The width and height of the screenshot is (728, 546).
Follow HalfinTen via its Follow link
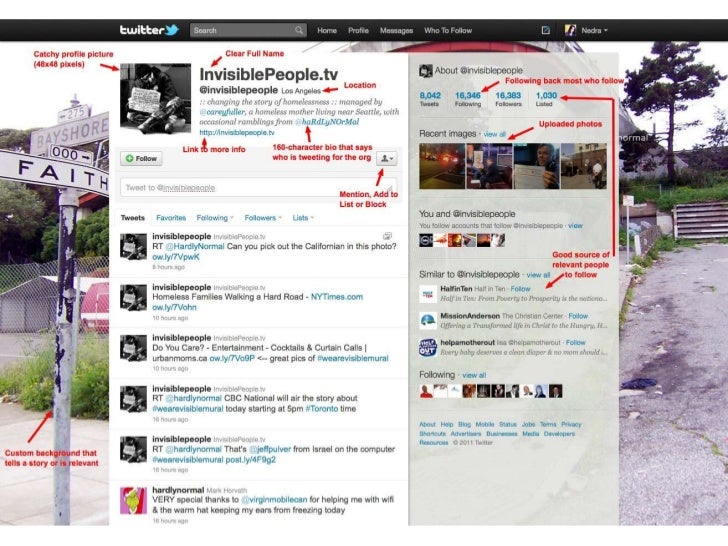click(520, 289)
